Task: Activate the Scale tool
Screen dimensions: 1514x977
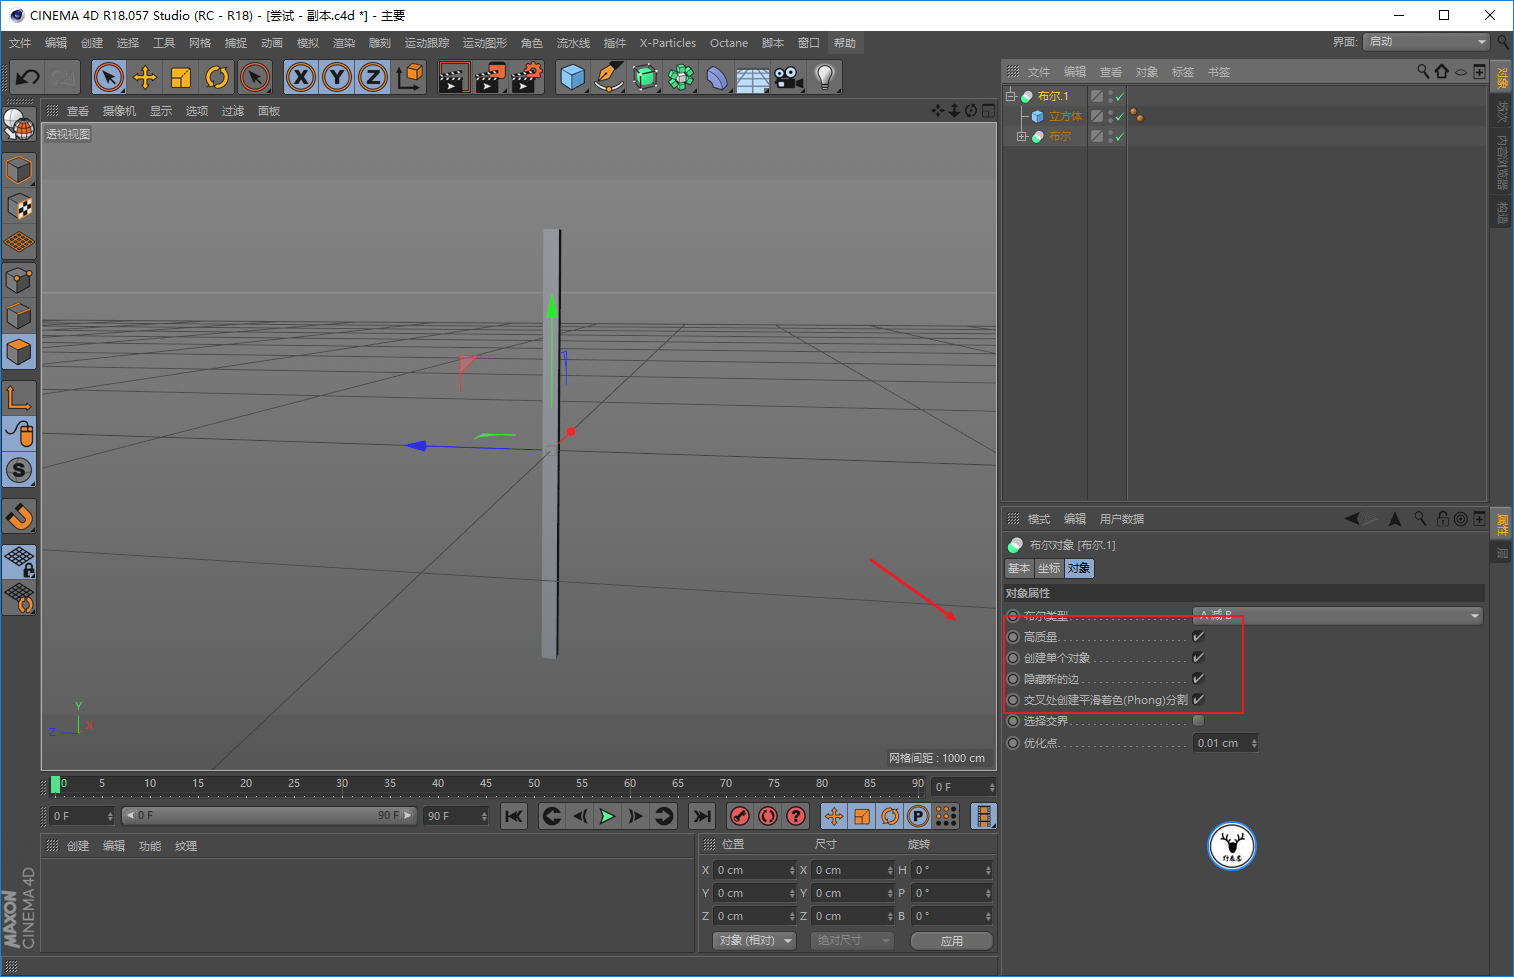Action: (x=181, y=77)
